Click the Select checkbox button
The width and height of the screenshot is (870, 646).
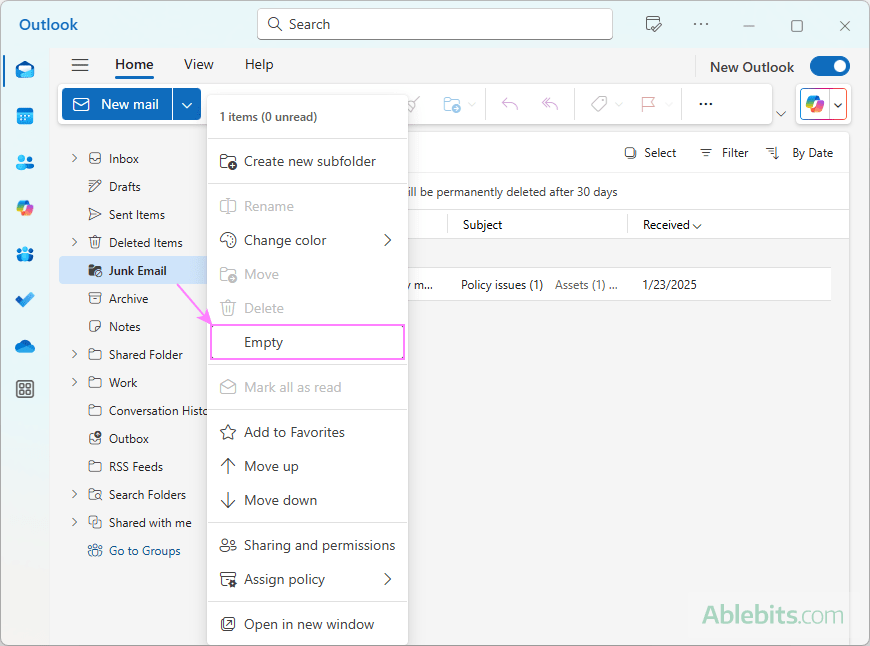point(650,153)
